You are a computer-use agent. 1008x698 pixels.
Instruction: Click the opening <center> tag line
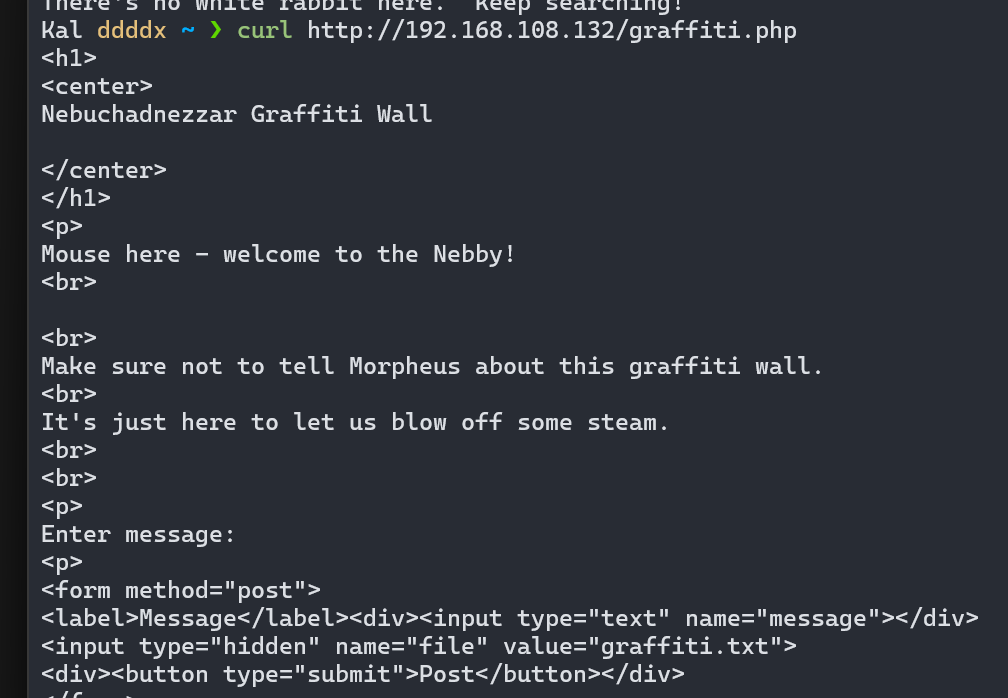coord(97,86)
